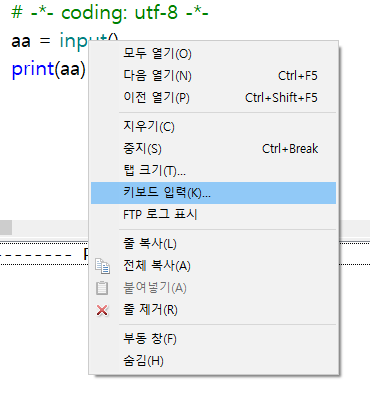Click the print(aa) code line
Viewport: 370px width, 405px height.
click(49, 69)
